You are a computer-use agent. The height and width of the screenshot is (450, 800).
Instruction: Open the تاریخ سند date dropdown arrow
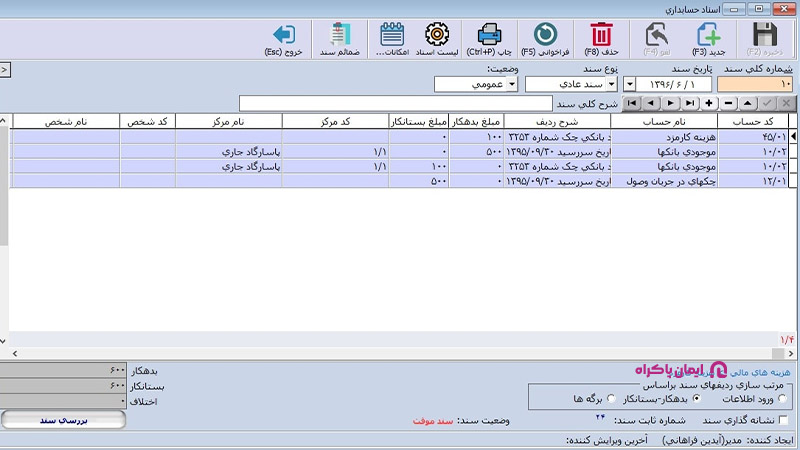(630, 84)
